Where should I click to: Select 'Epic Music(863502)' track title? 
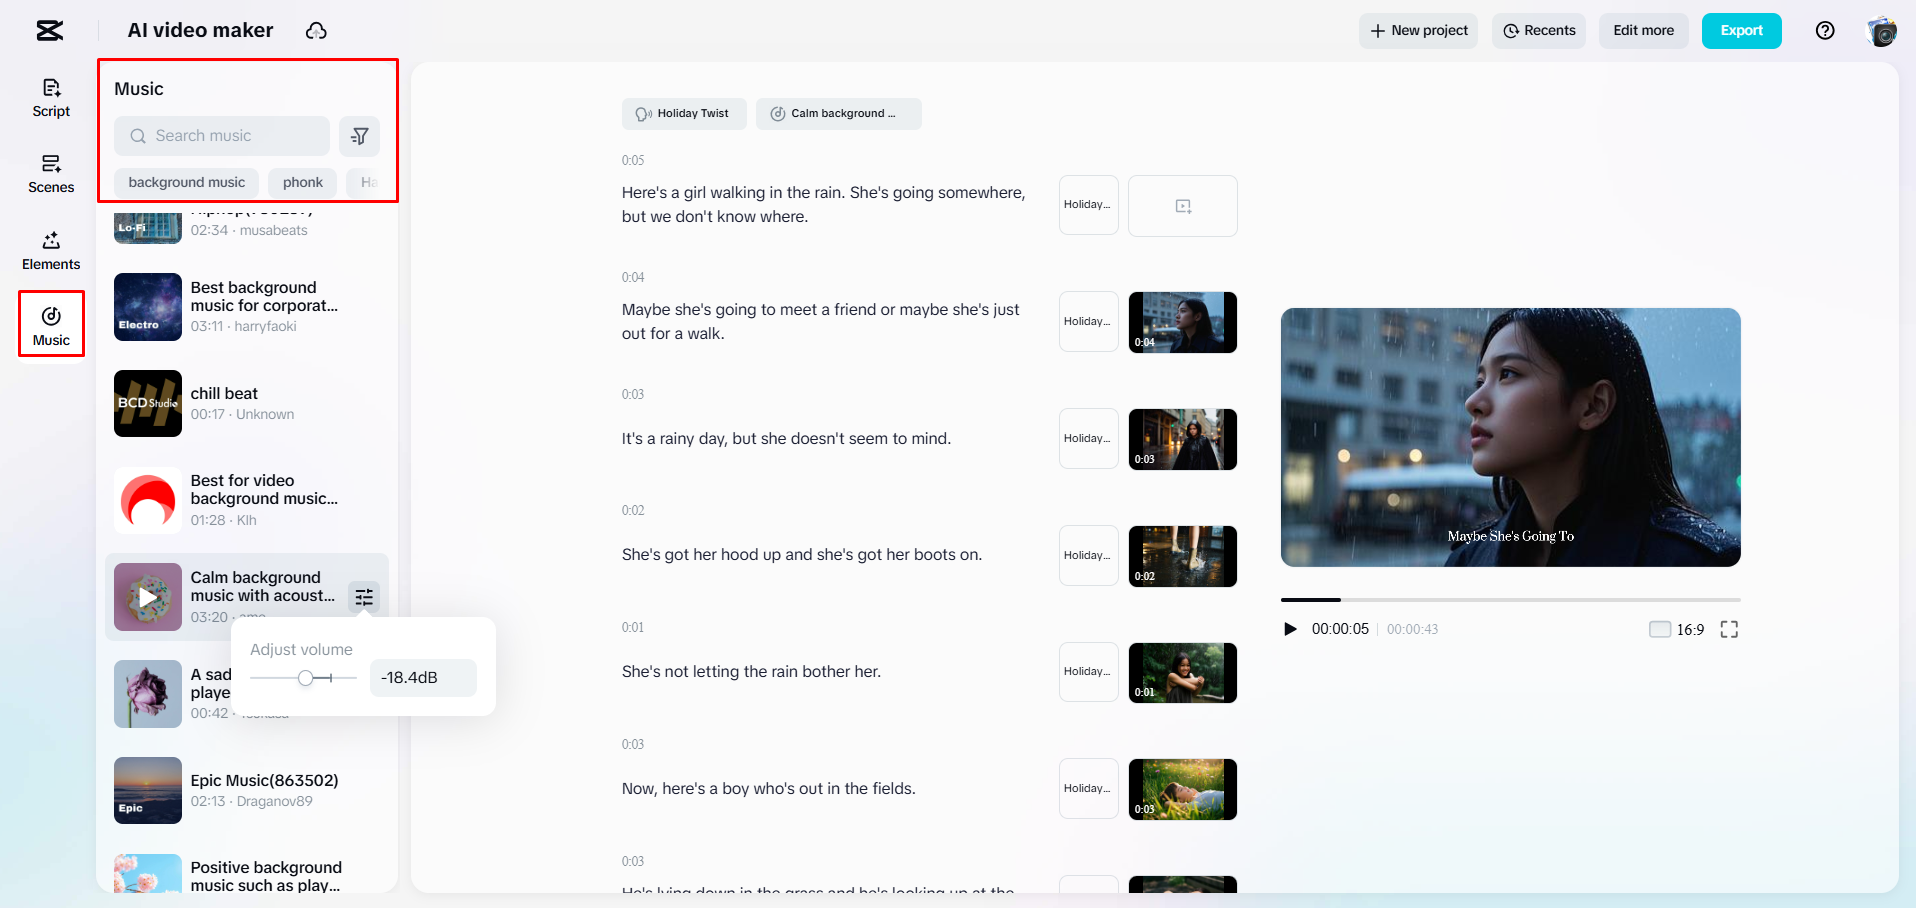264,781
